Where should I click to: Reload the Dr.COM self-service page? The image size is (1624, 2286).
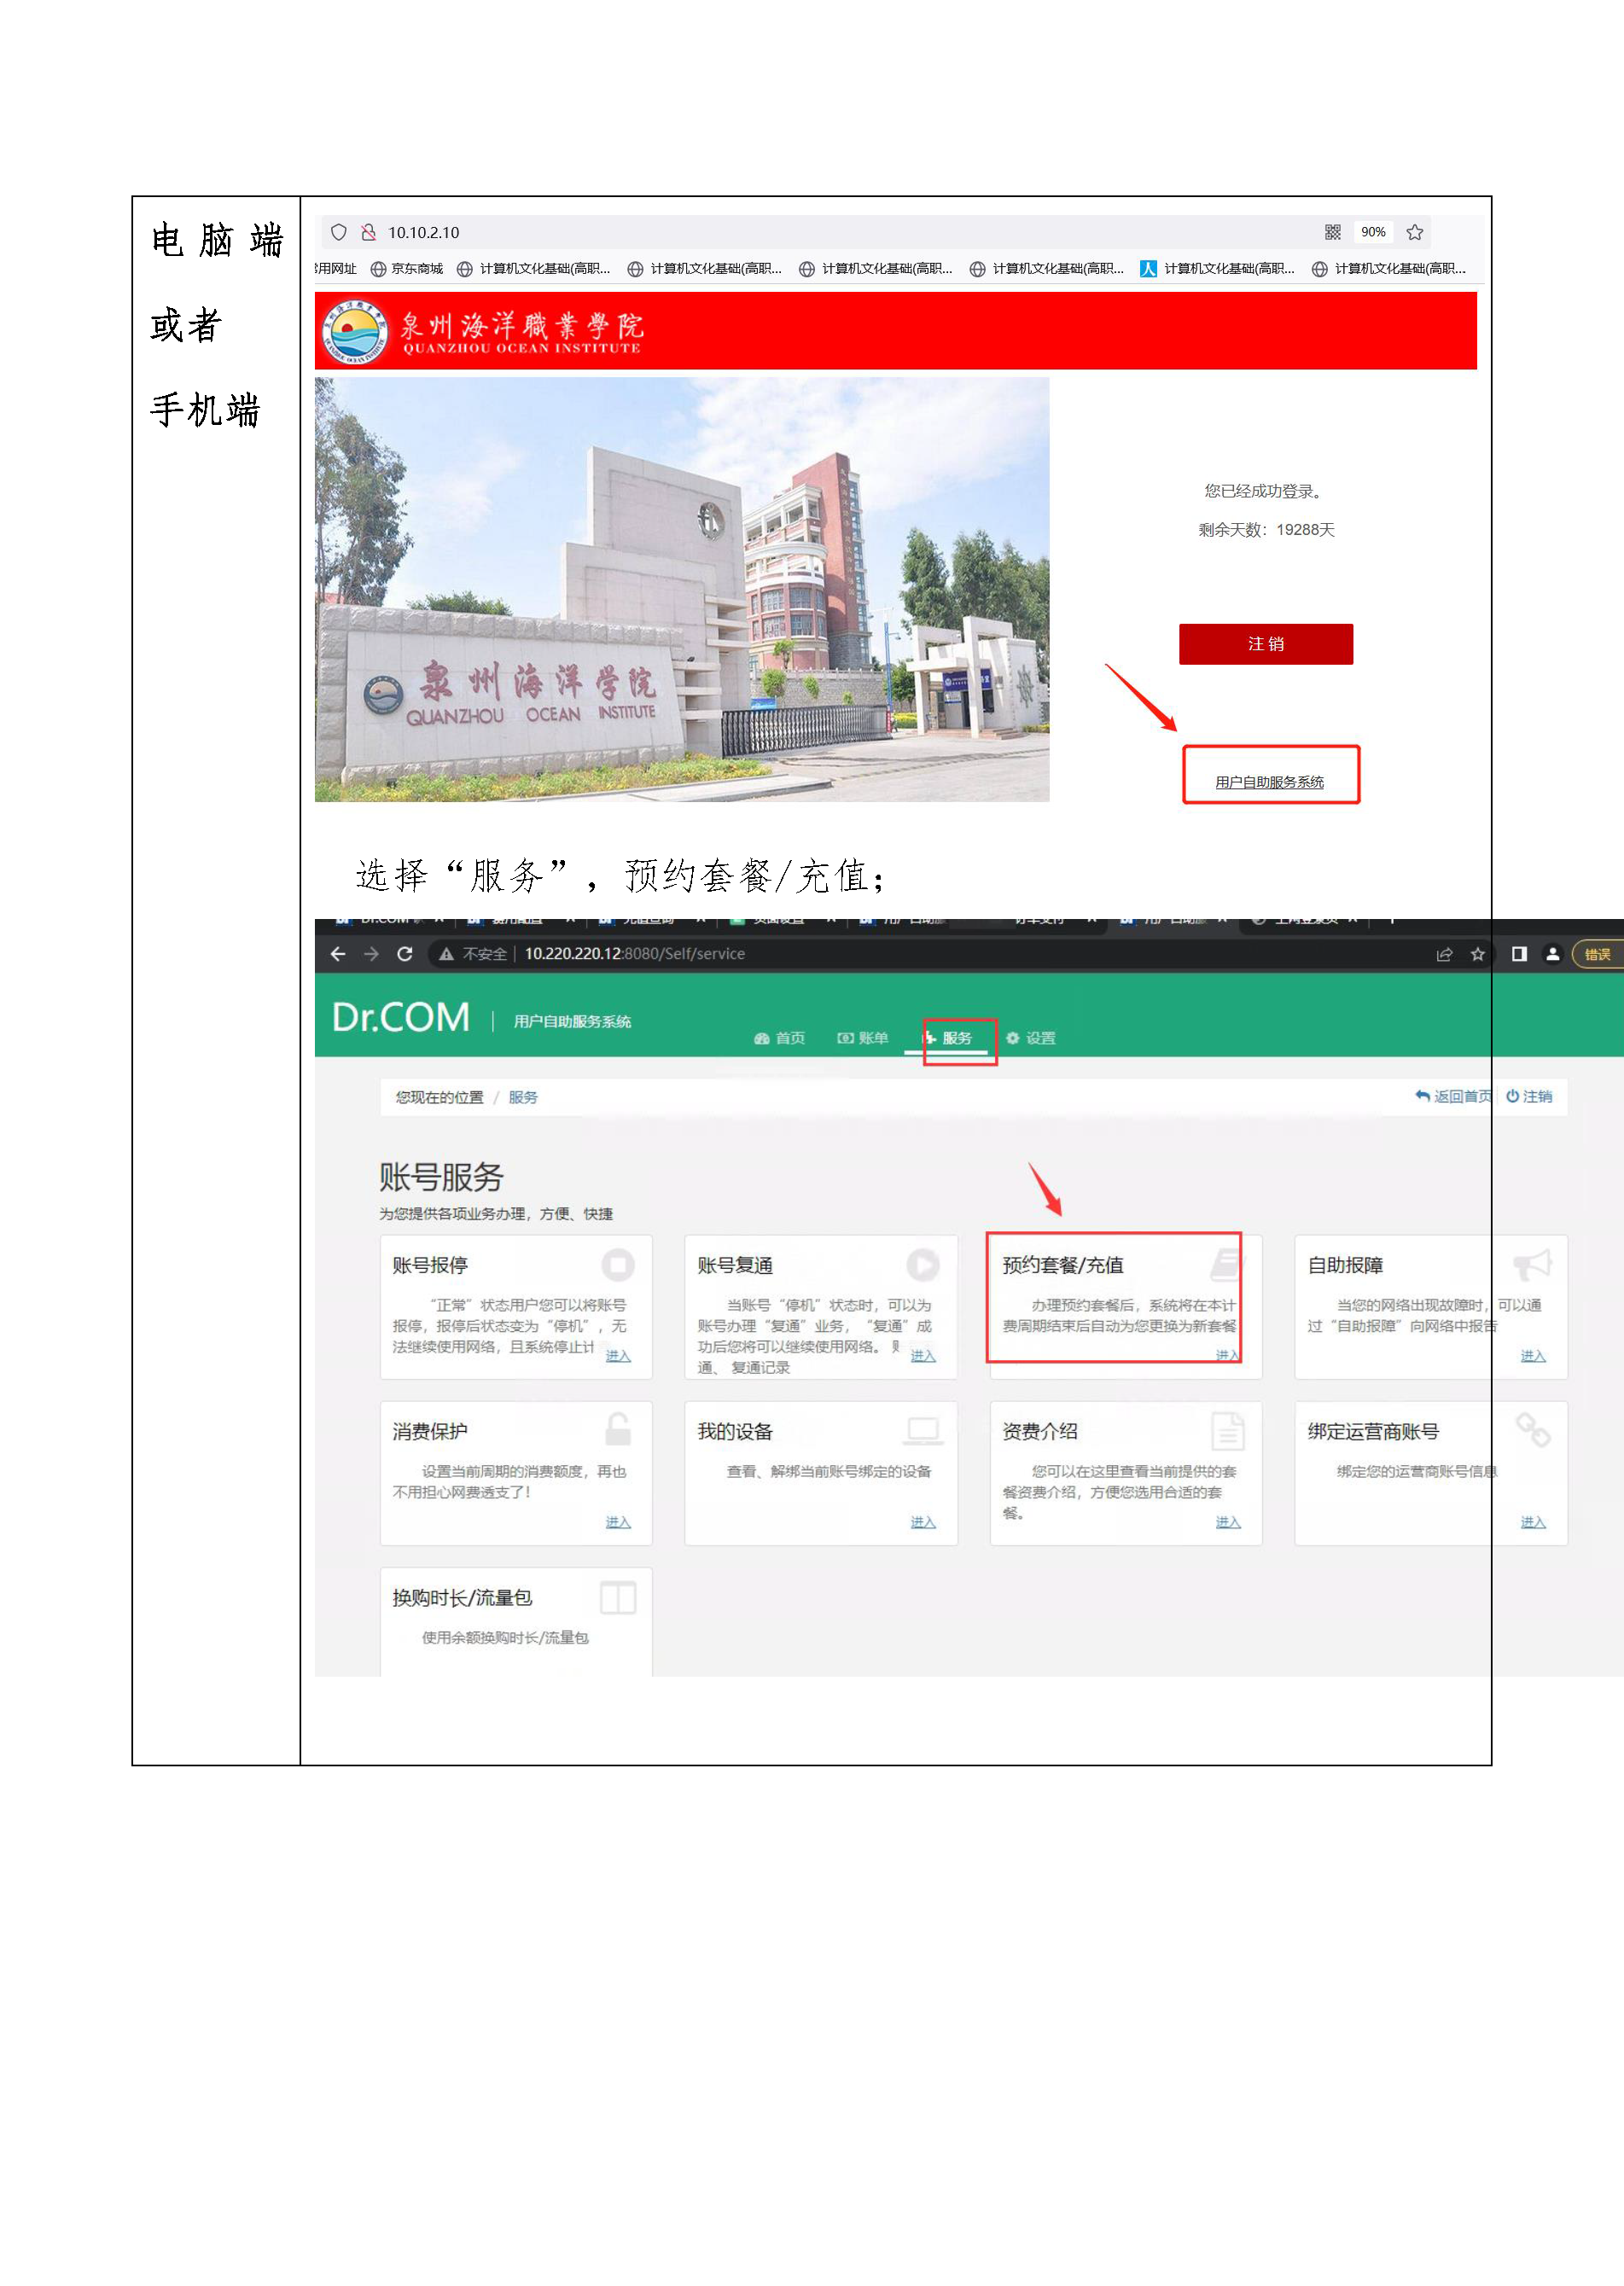click(x=405, y=954)
